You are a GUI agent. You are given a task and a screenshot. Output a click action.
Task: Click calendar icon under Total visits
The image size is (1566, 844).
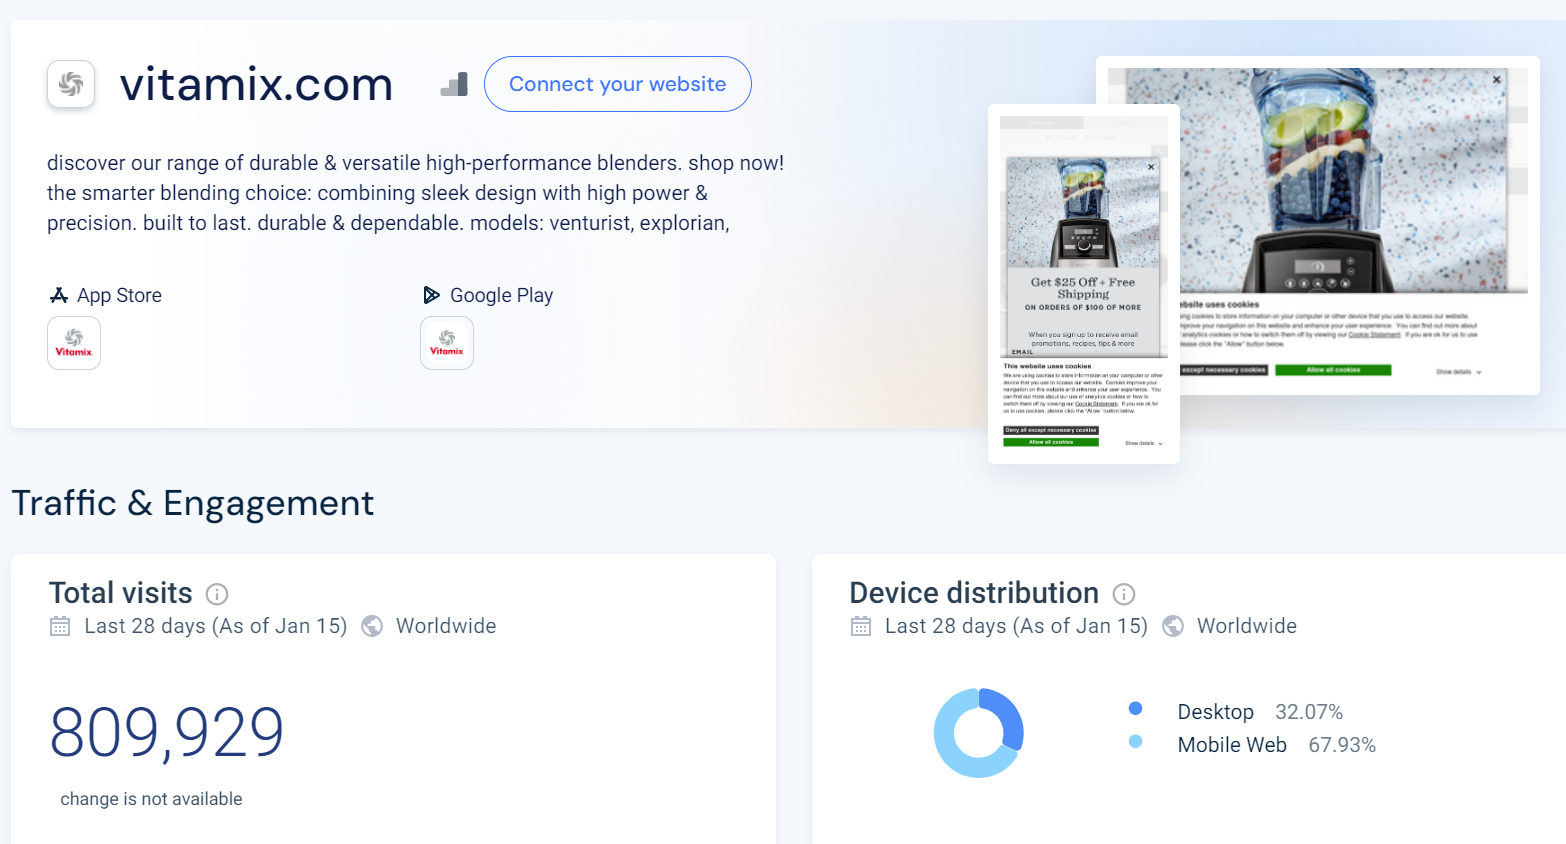coord(60,626)
